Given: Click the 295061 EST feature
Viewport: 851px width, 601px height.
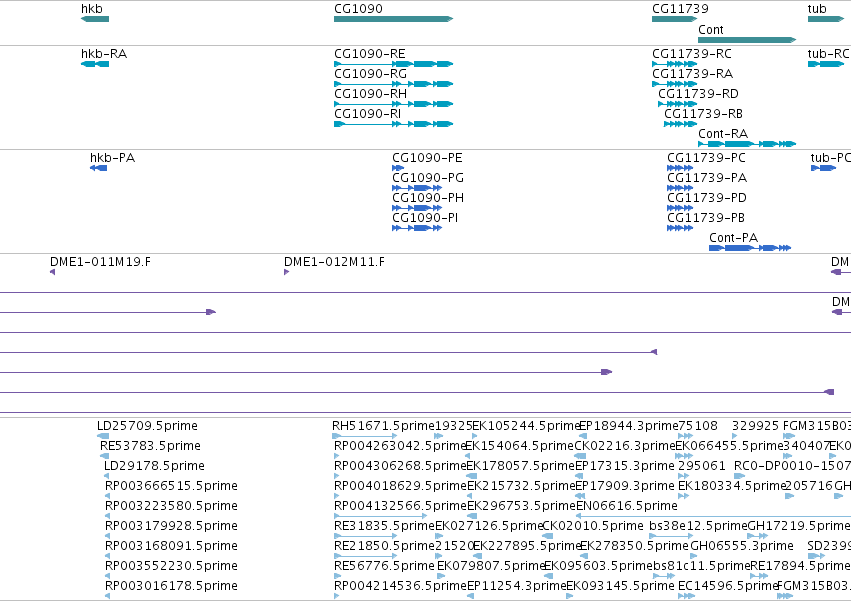Looking at the screenshot, I should click(684, 476).
